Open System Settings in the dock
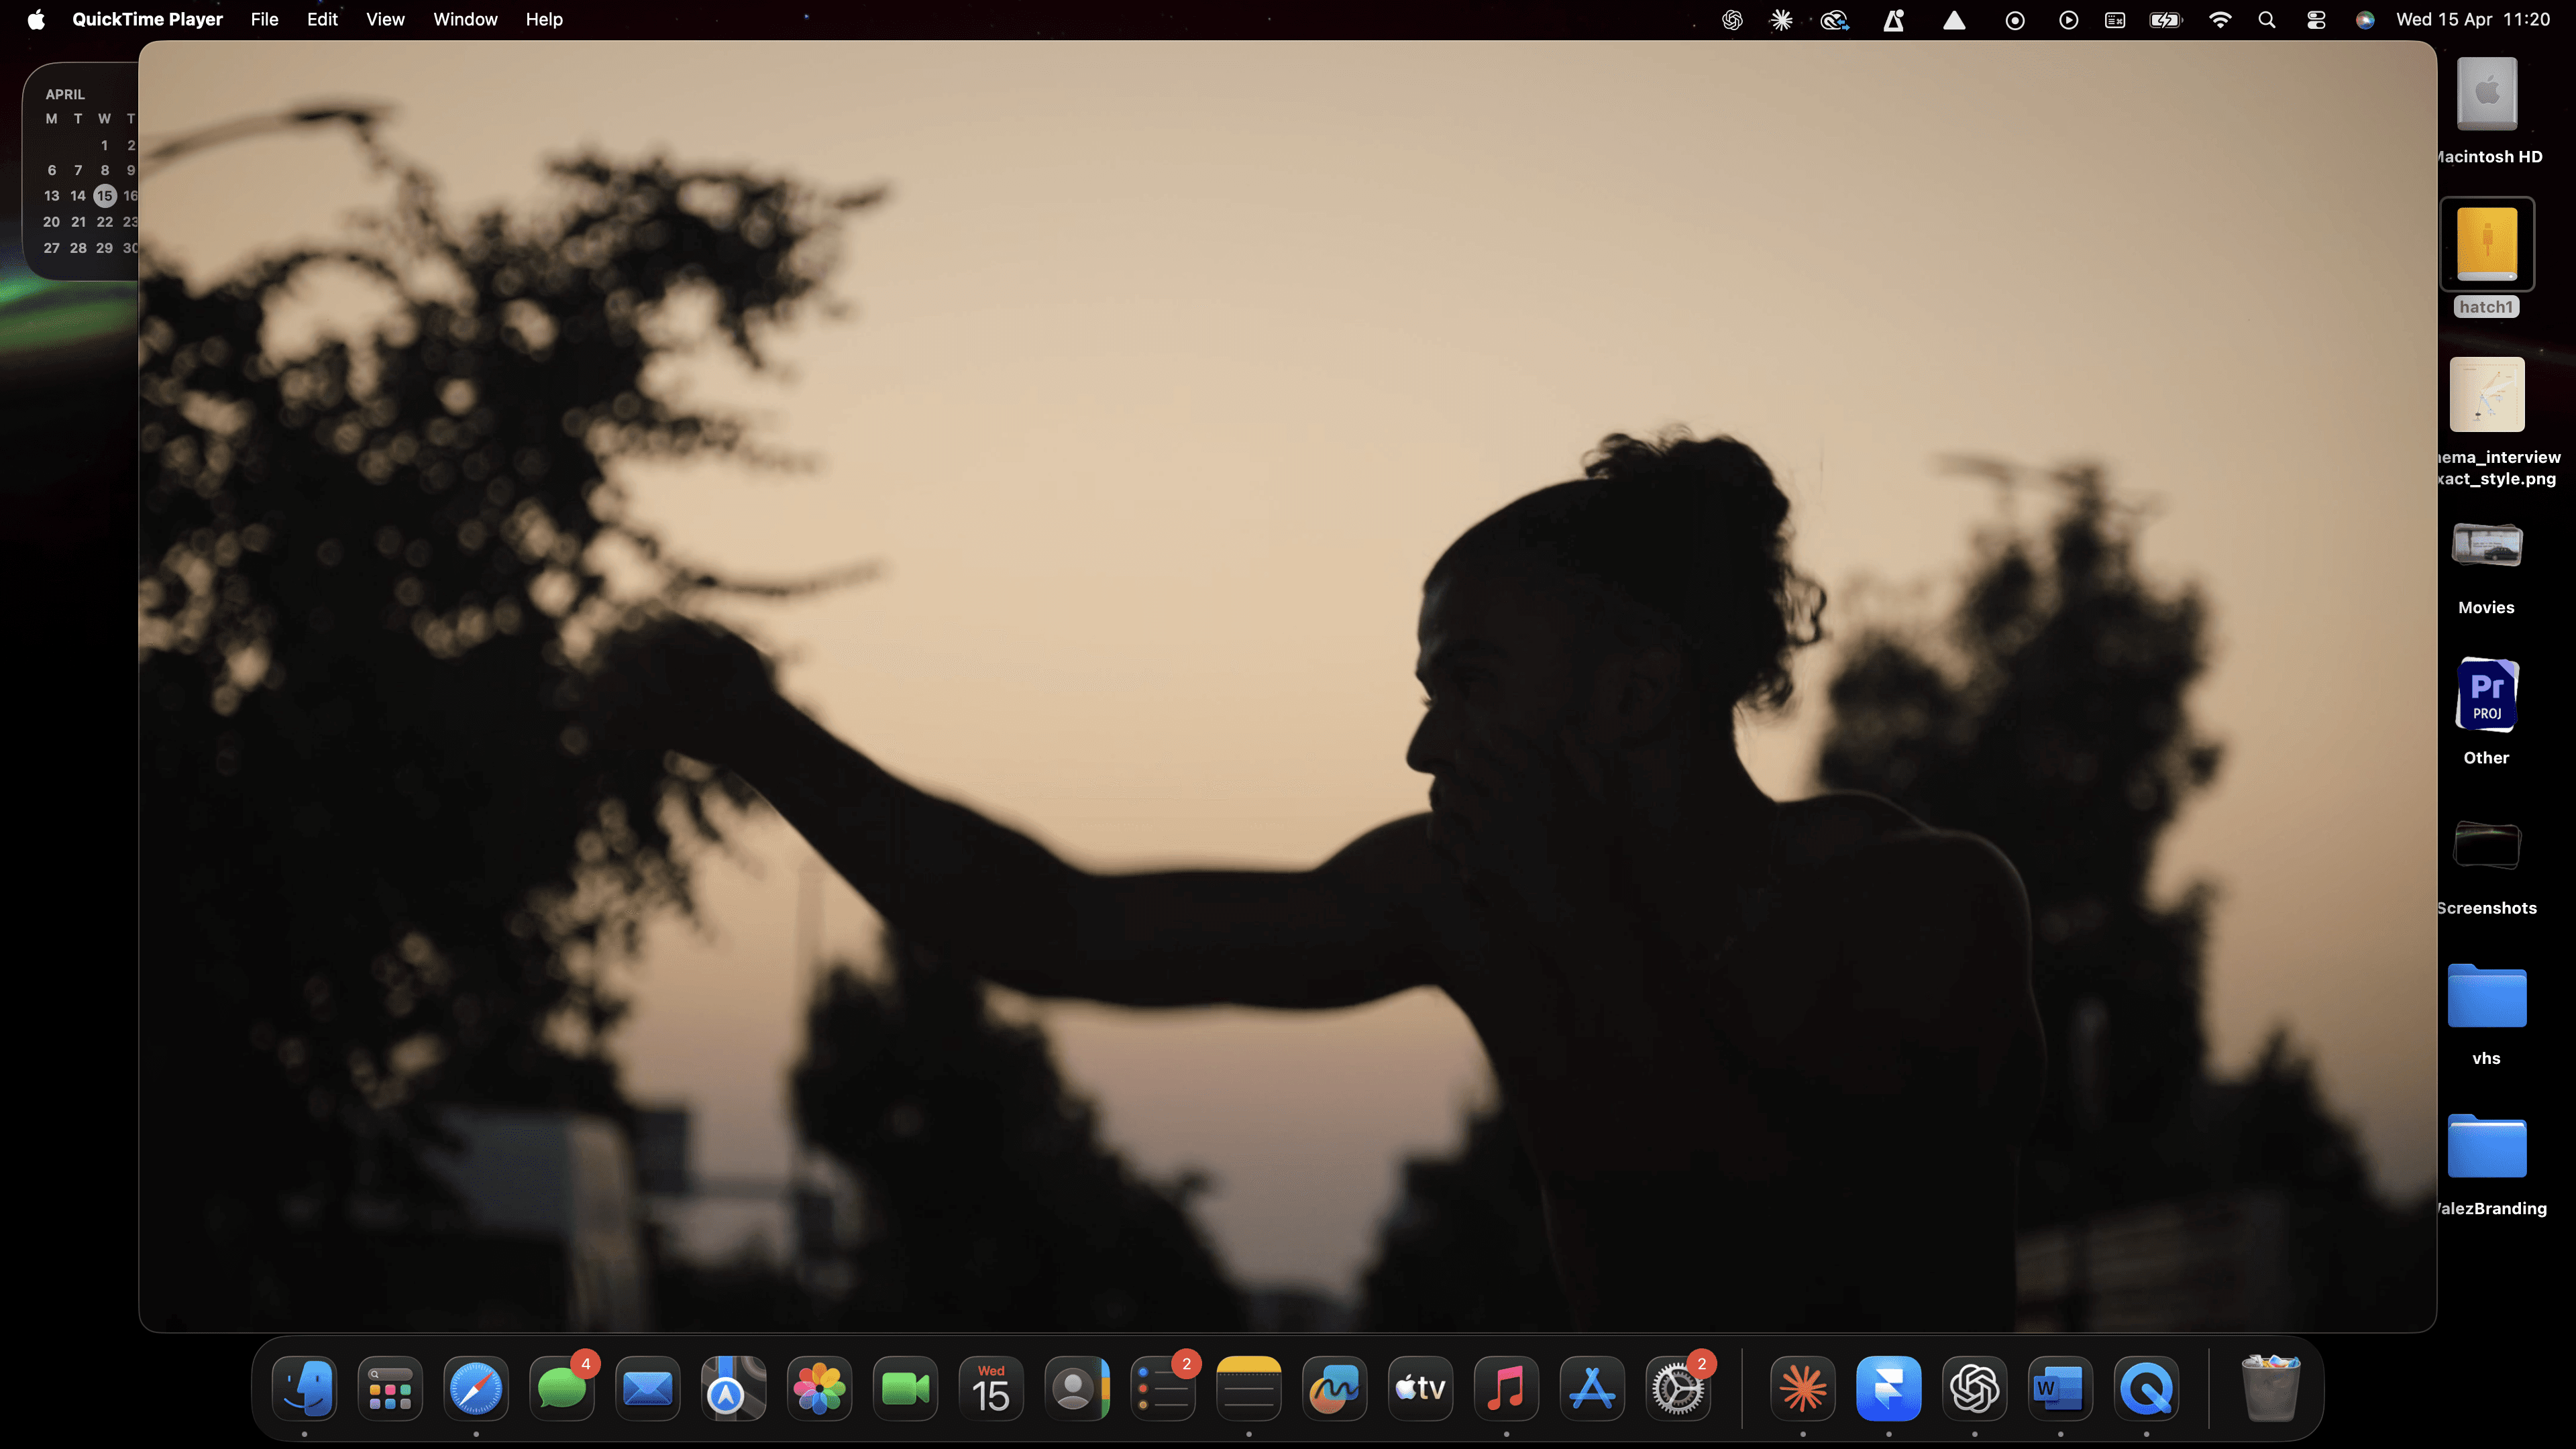The height and width of the screenshot is (1449, 2576). [1677, 1388]
